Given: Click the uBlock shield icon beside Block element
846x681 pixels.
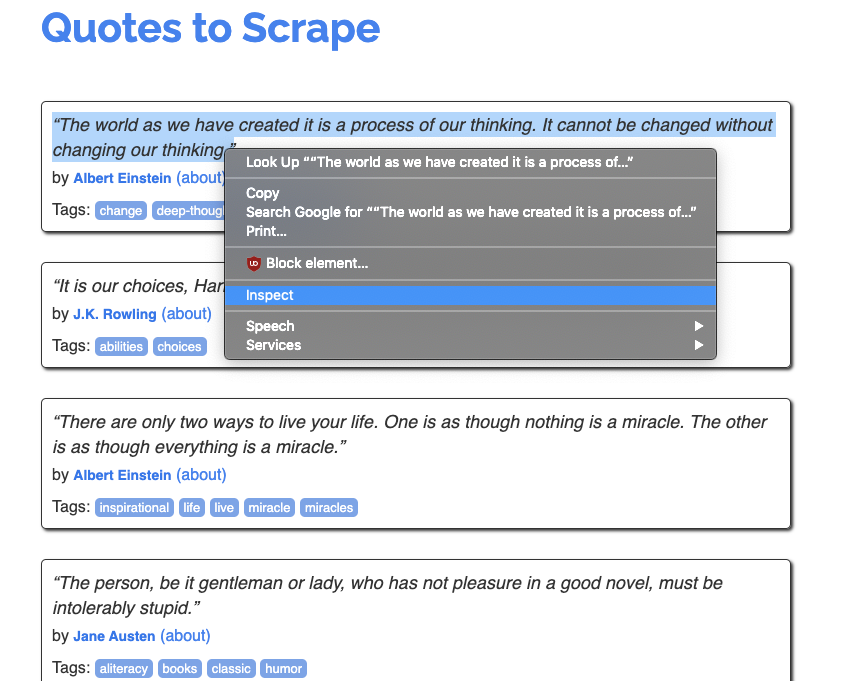Looking at the screenshot, I should tap(254, 263).
